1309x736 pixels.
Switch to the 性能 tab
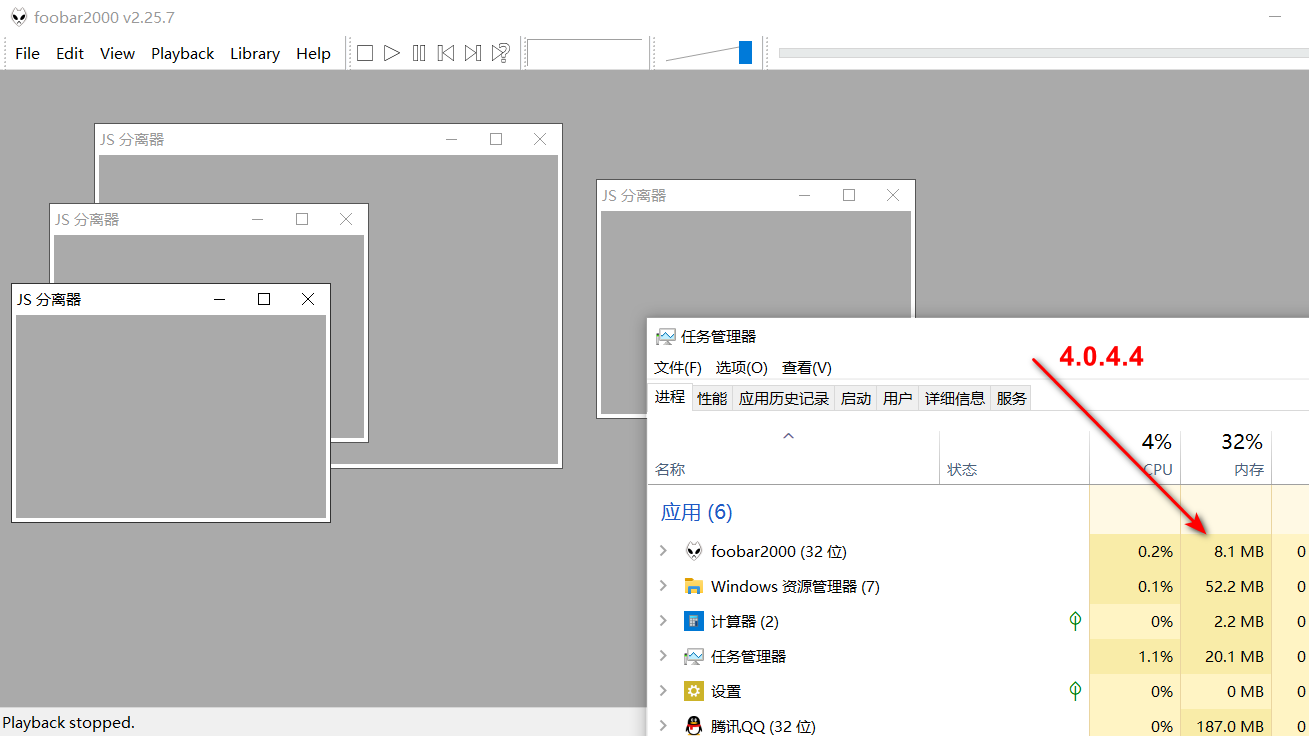(x=712, y=398)
